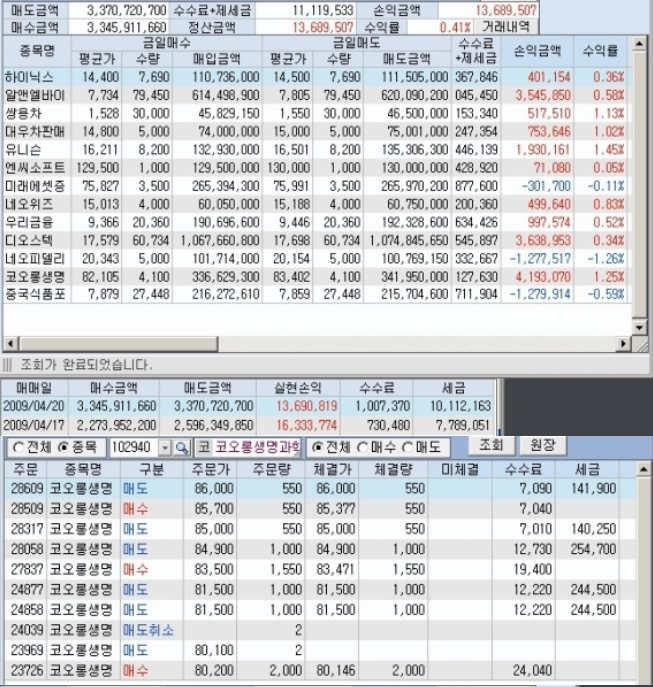653x687 pixels.
Task: Select the 하이닉스 row
Action: (316, 77)
